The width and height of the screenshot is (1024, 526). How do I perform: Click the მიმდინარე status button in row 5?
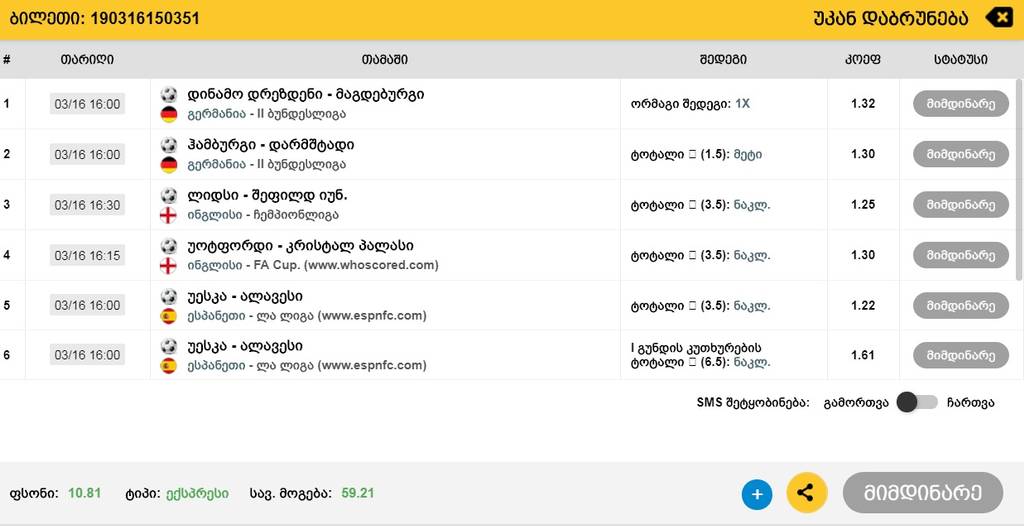point(961,305)
